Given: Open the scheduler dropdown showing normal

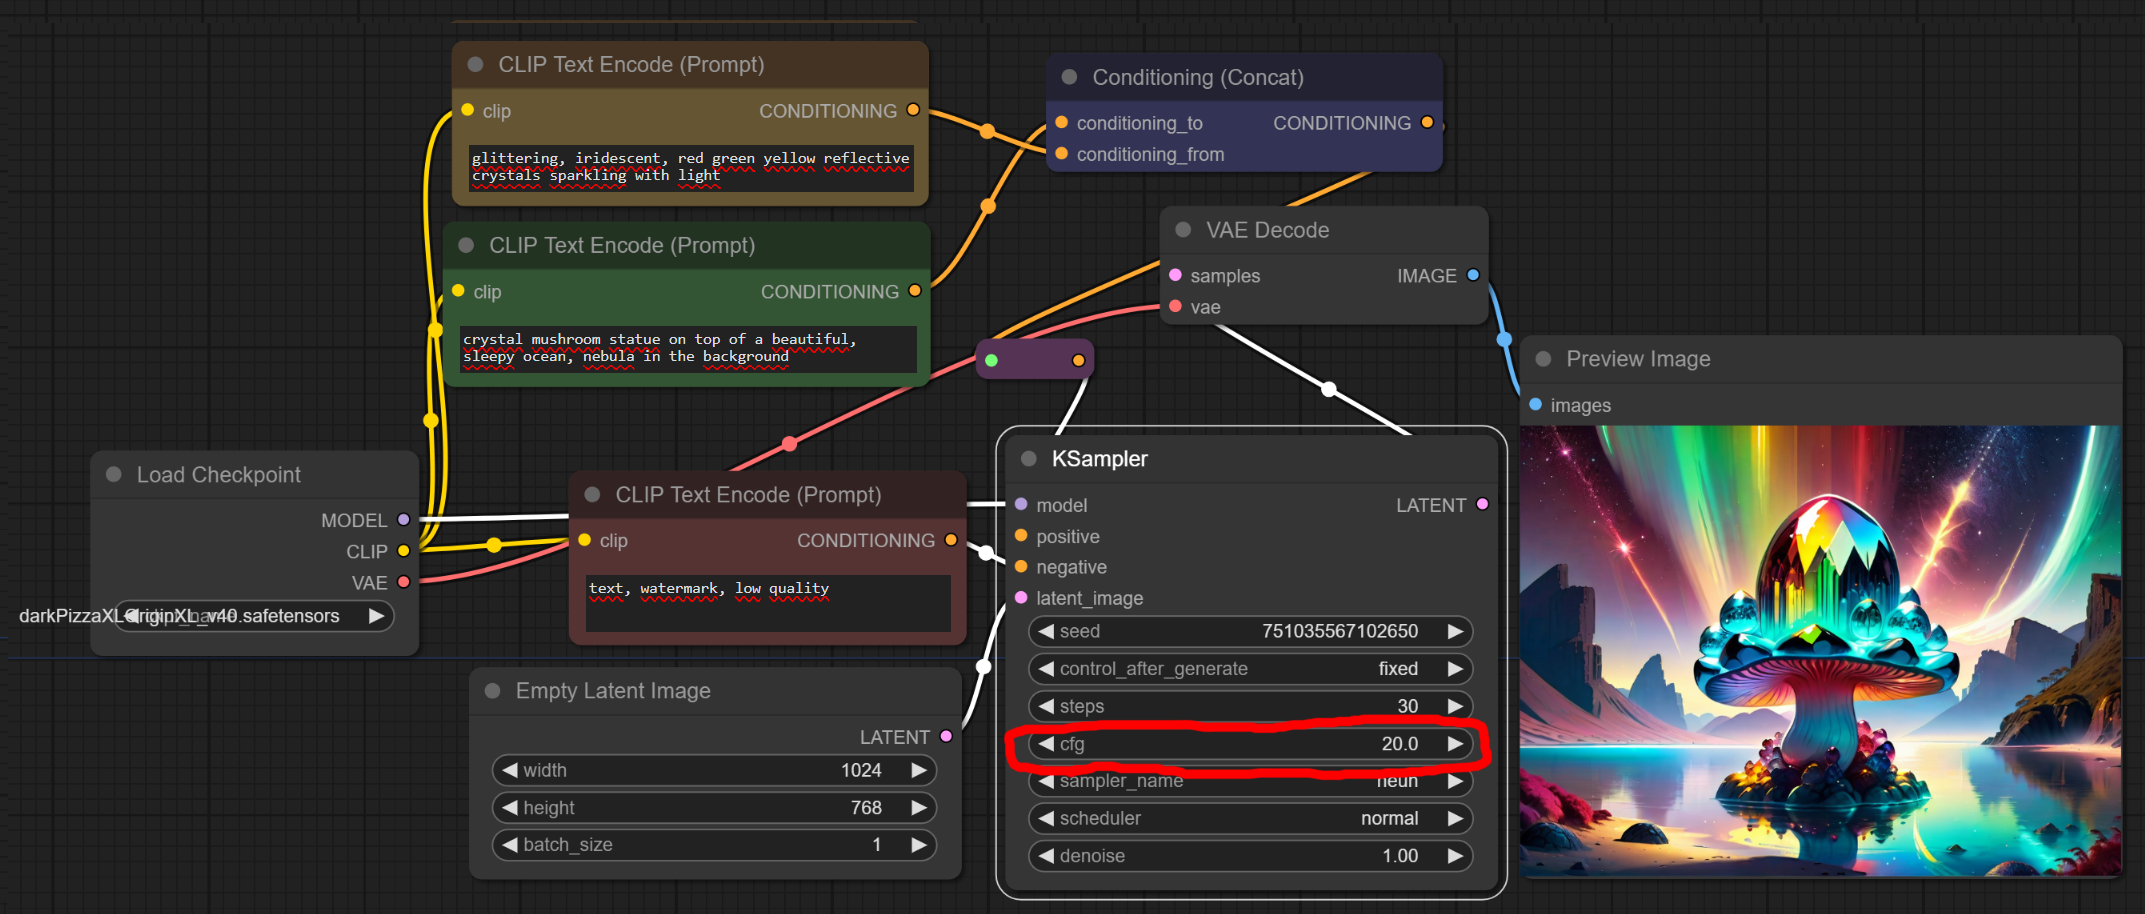Looking at the screenshot, I should [x=1250, y=818].
